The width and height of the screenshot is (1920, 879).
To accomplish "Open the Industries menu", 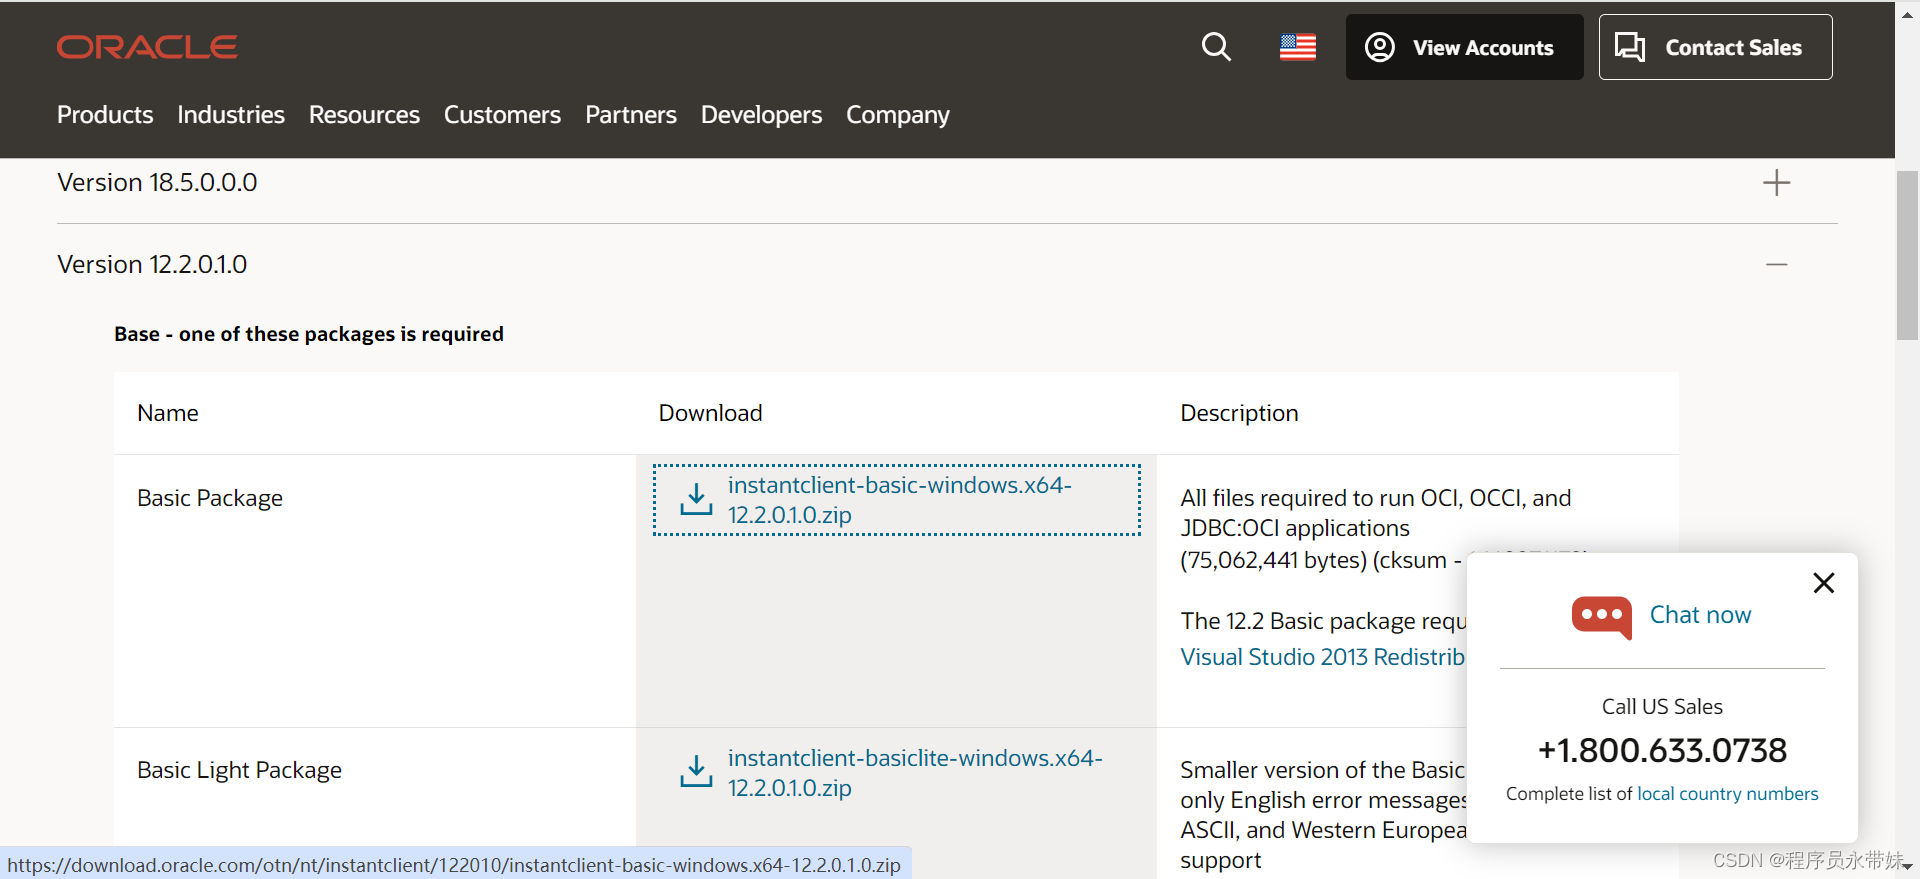I will (231, 115).
